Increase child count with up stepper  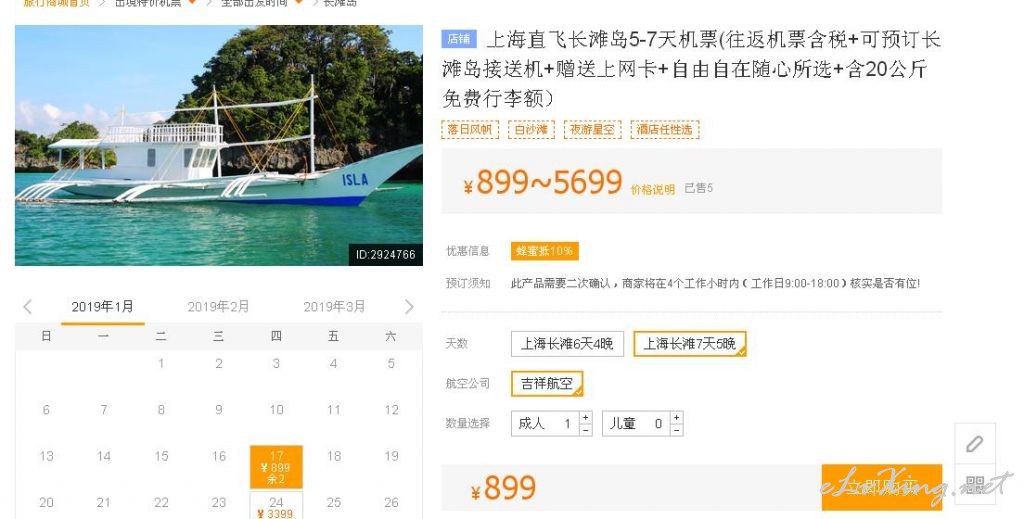pos(677,417)
